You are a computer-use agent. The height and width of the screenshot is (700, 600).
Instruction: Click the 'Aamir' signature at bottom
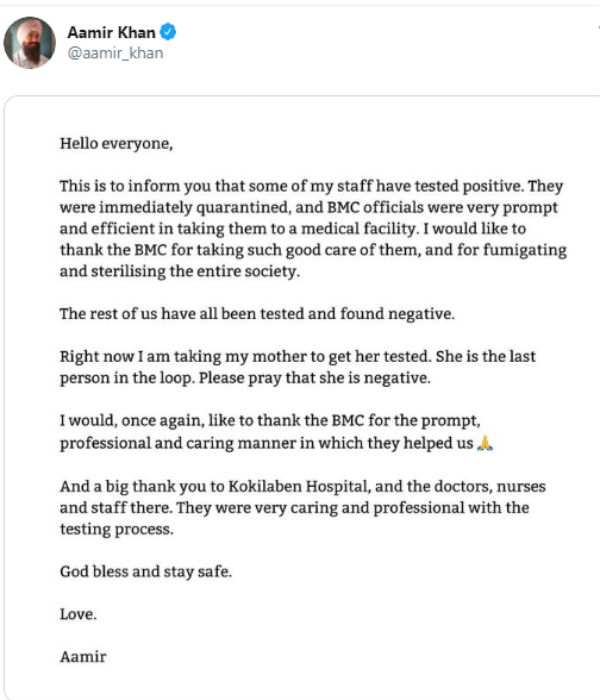tap(83, 657)
